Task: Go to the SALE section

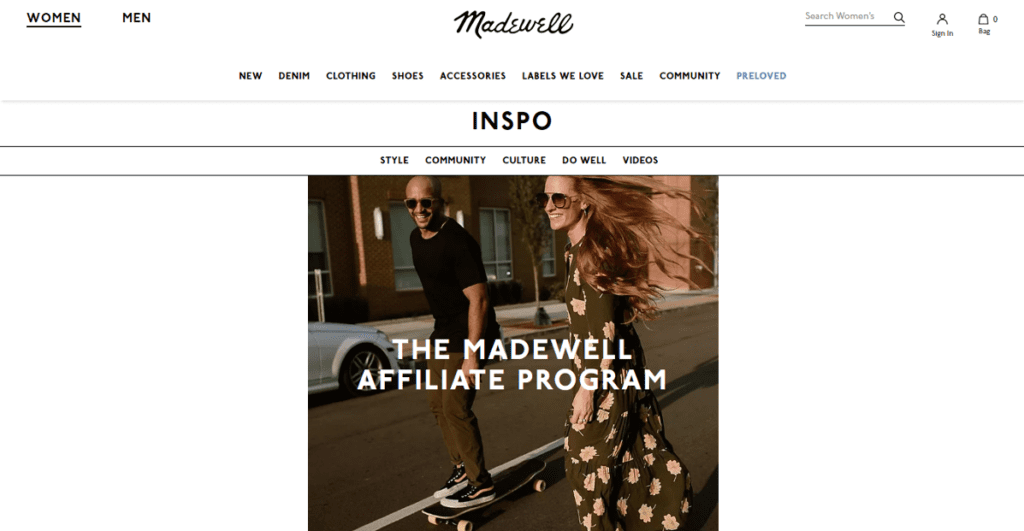Action: tap(632, 76)
